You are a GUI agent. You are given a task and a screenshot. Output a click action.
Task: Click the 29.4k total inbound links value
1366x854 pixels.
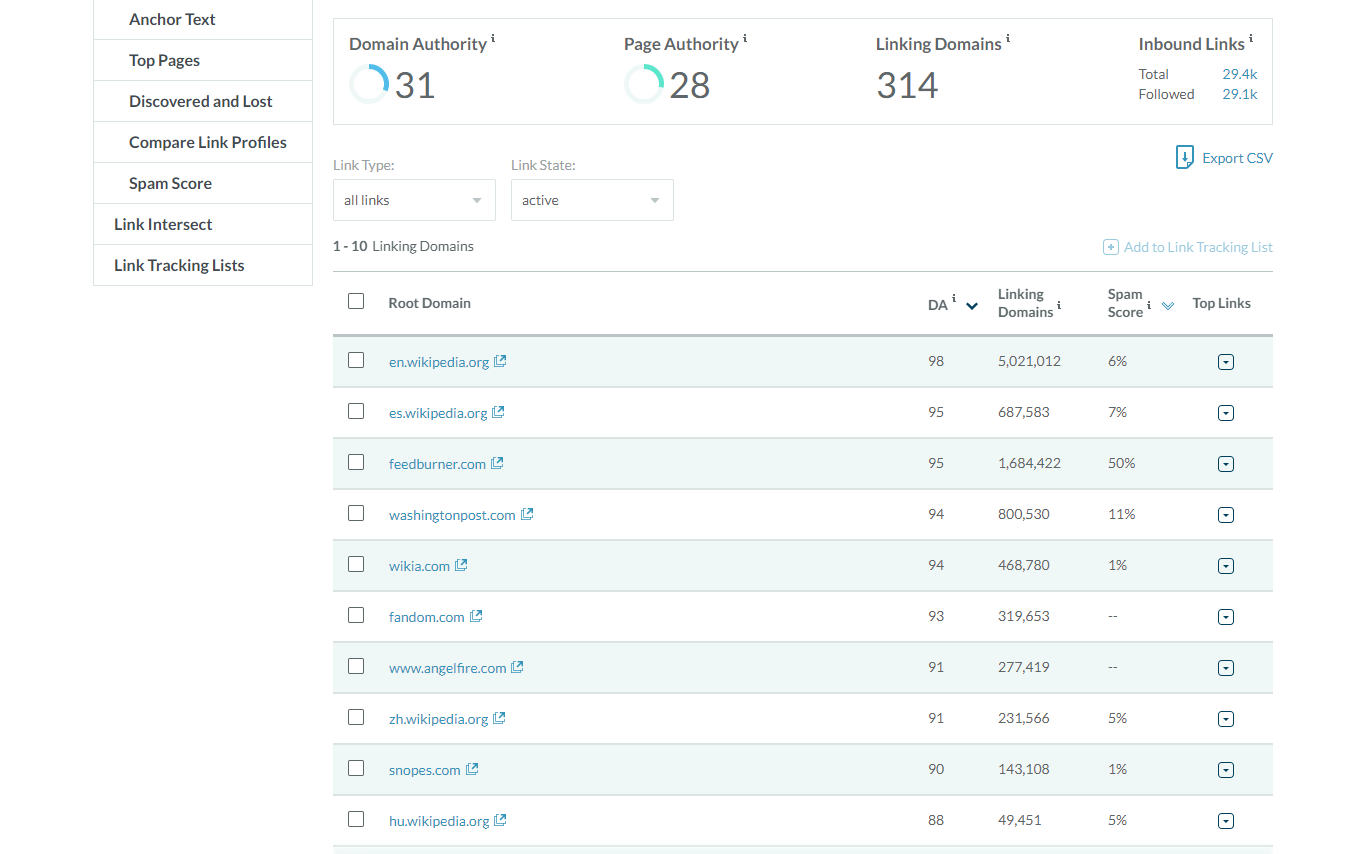click(1240, 74)
